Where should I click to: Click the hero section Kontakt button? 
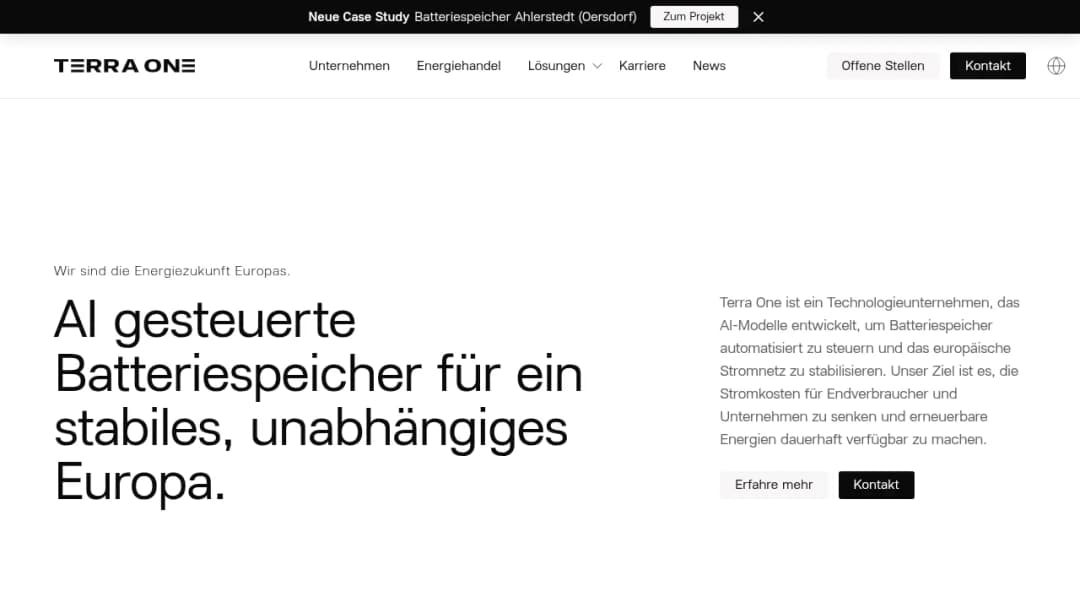point(876,485)
